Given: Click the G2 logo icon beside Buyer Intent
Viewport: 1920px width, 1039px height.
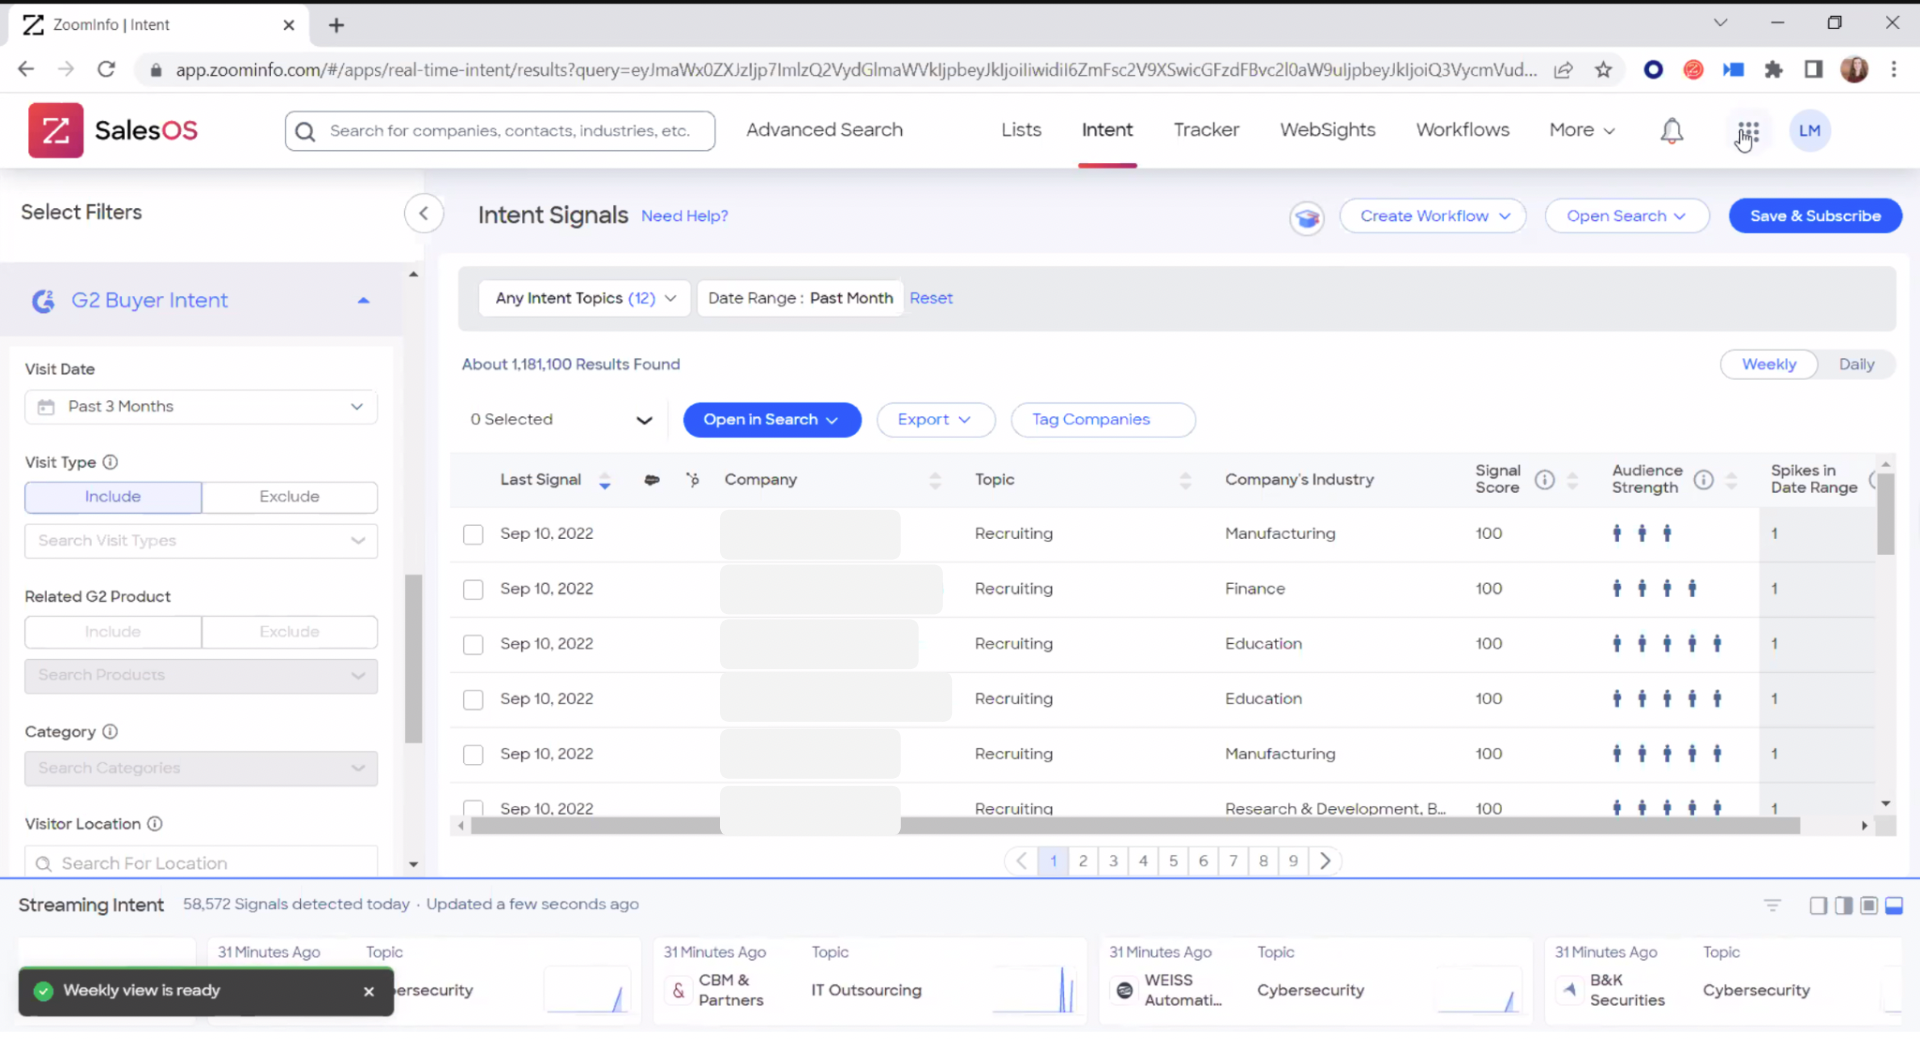Looking at the screenshot, I should [x=43, y=301].
